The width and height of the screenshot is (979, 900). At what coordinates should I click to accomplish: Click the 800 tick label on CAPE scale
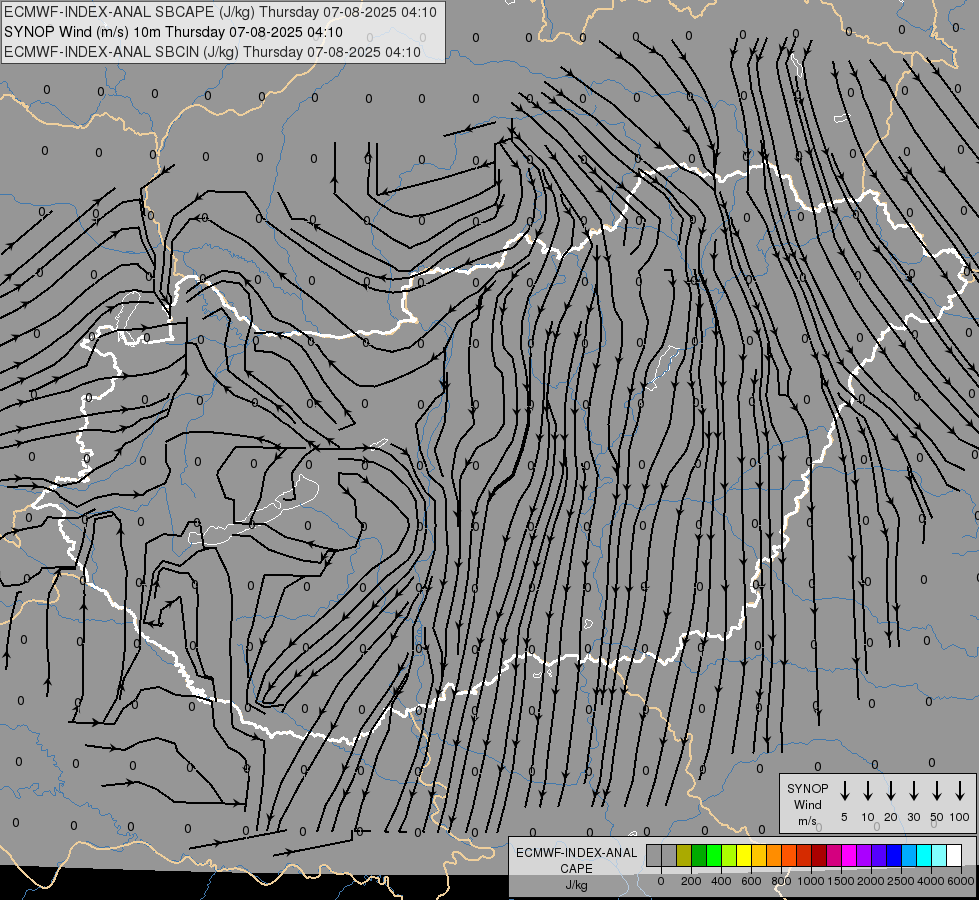coord(781,881)
